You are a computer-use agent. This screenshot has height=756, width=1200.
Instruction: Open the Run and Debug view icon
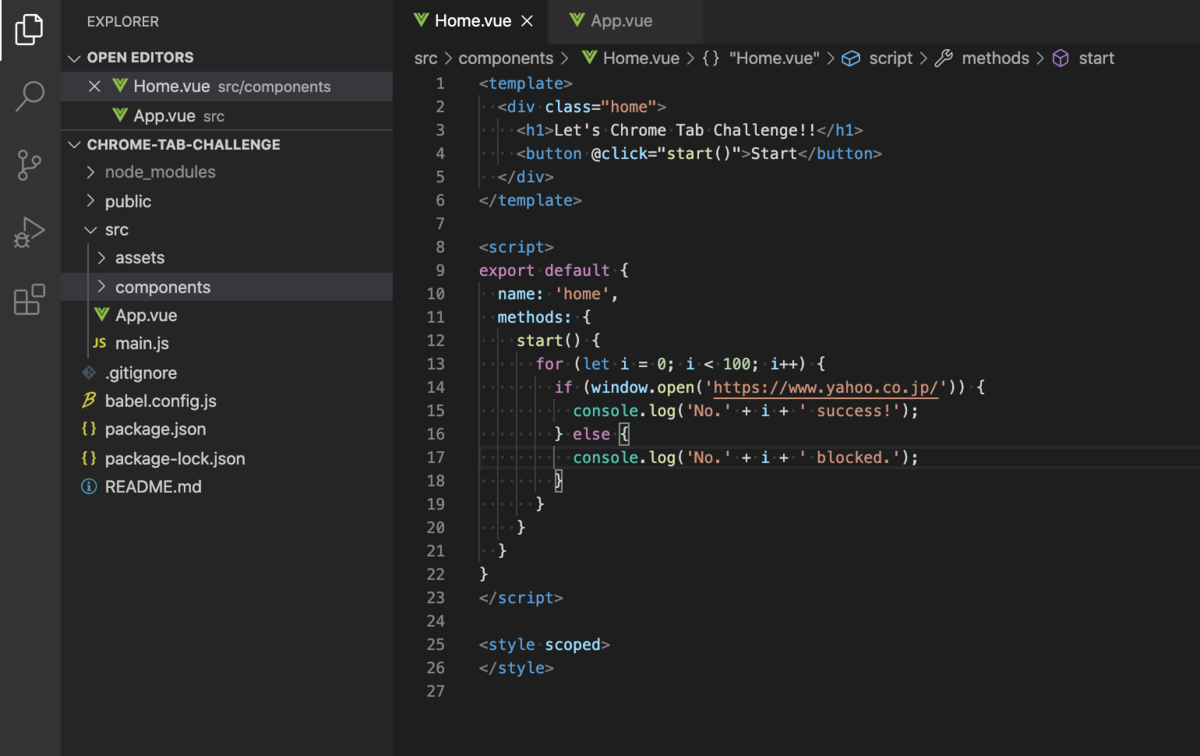coord(29,232)
